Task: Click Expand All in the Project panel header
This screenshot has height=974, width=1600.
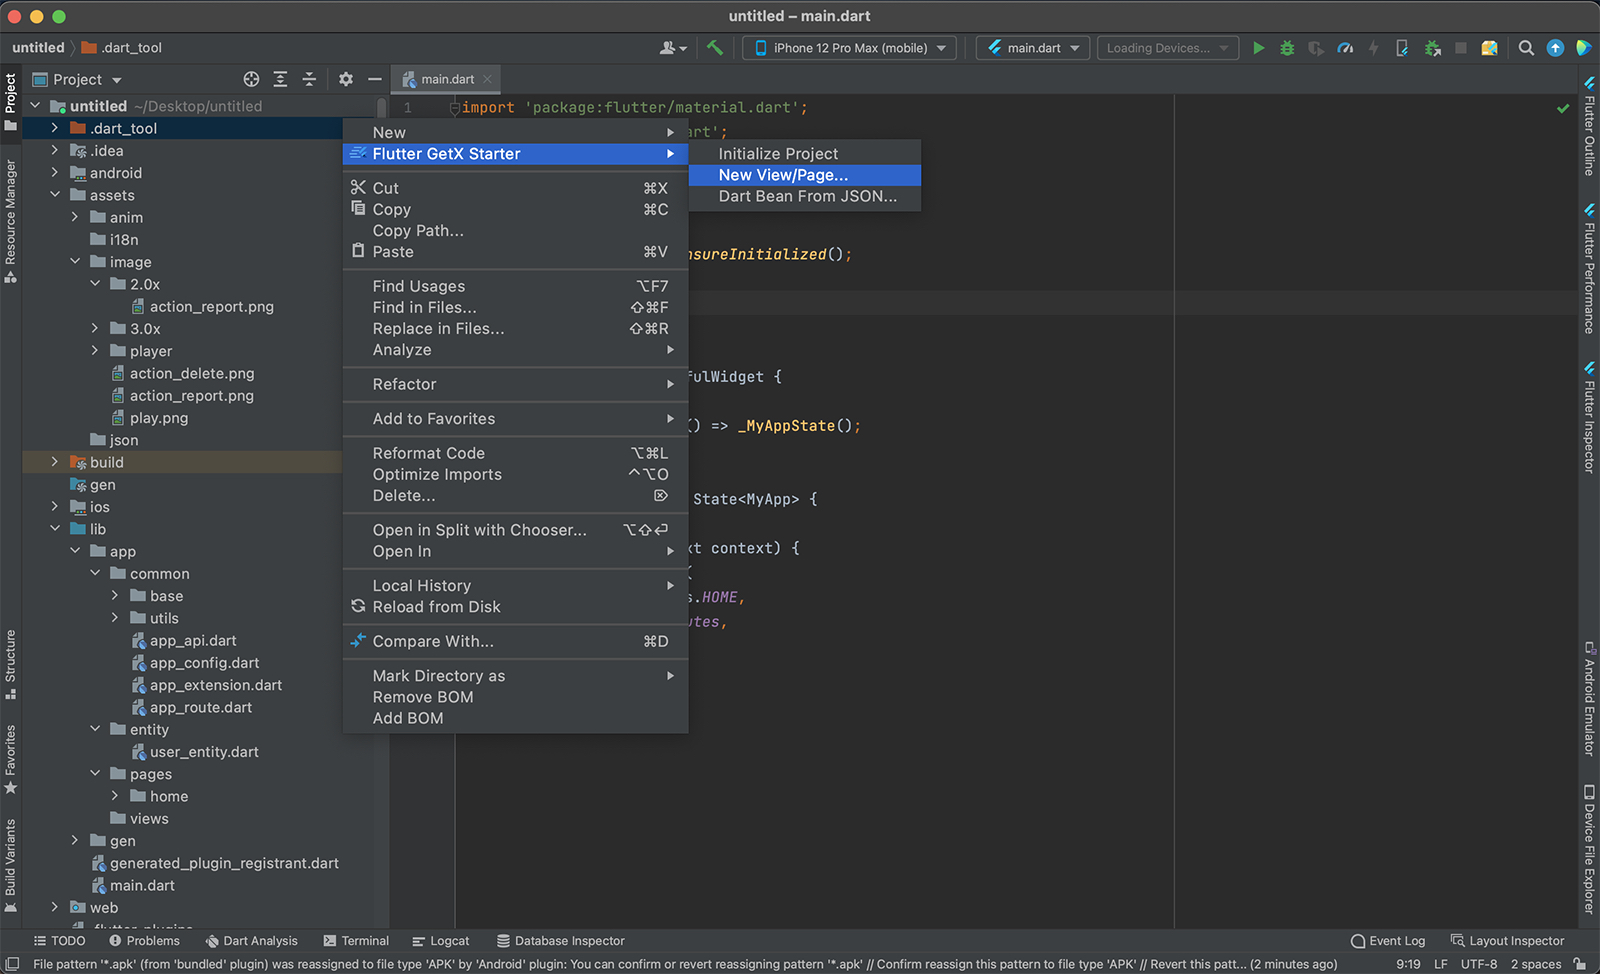Action: pos(280,79)
